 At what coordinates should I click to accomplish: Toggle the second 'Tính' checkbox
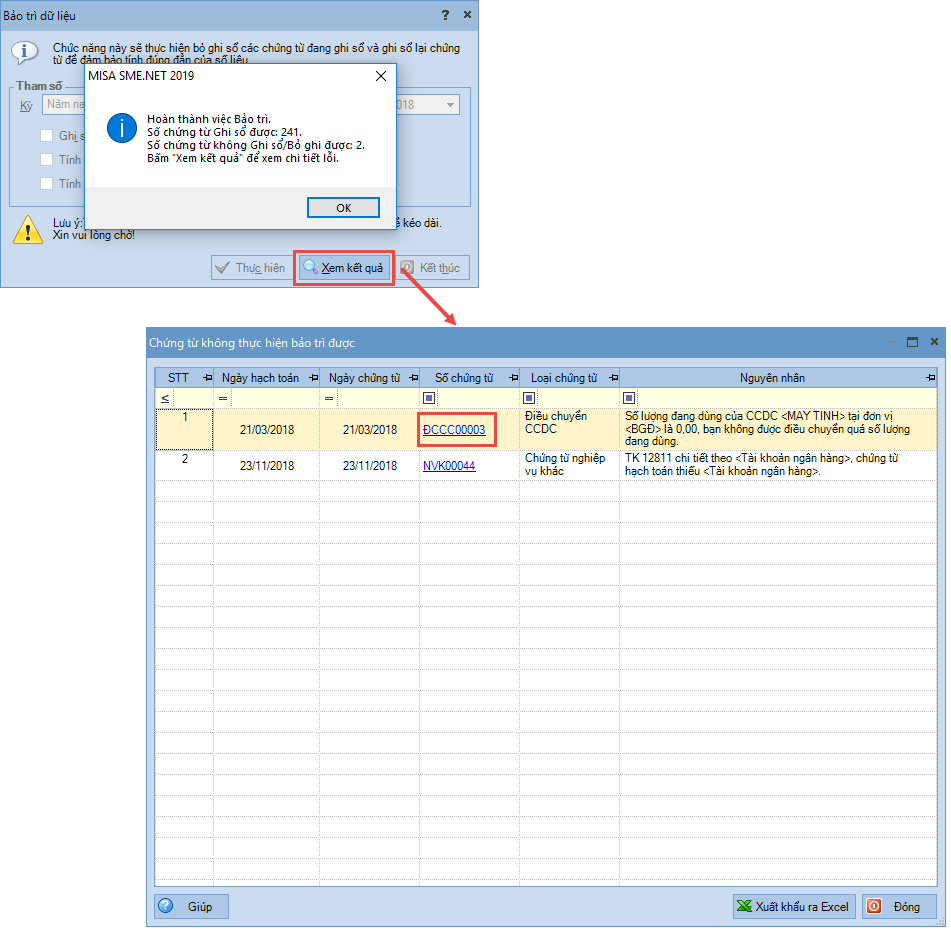[46, 184]
